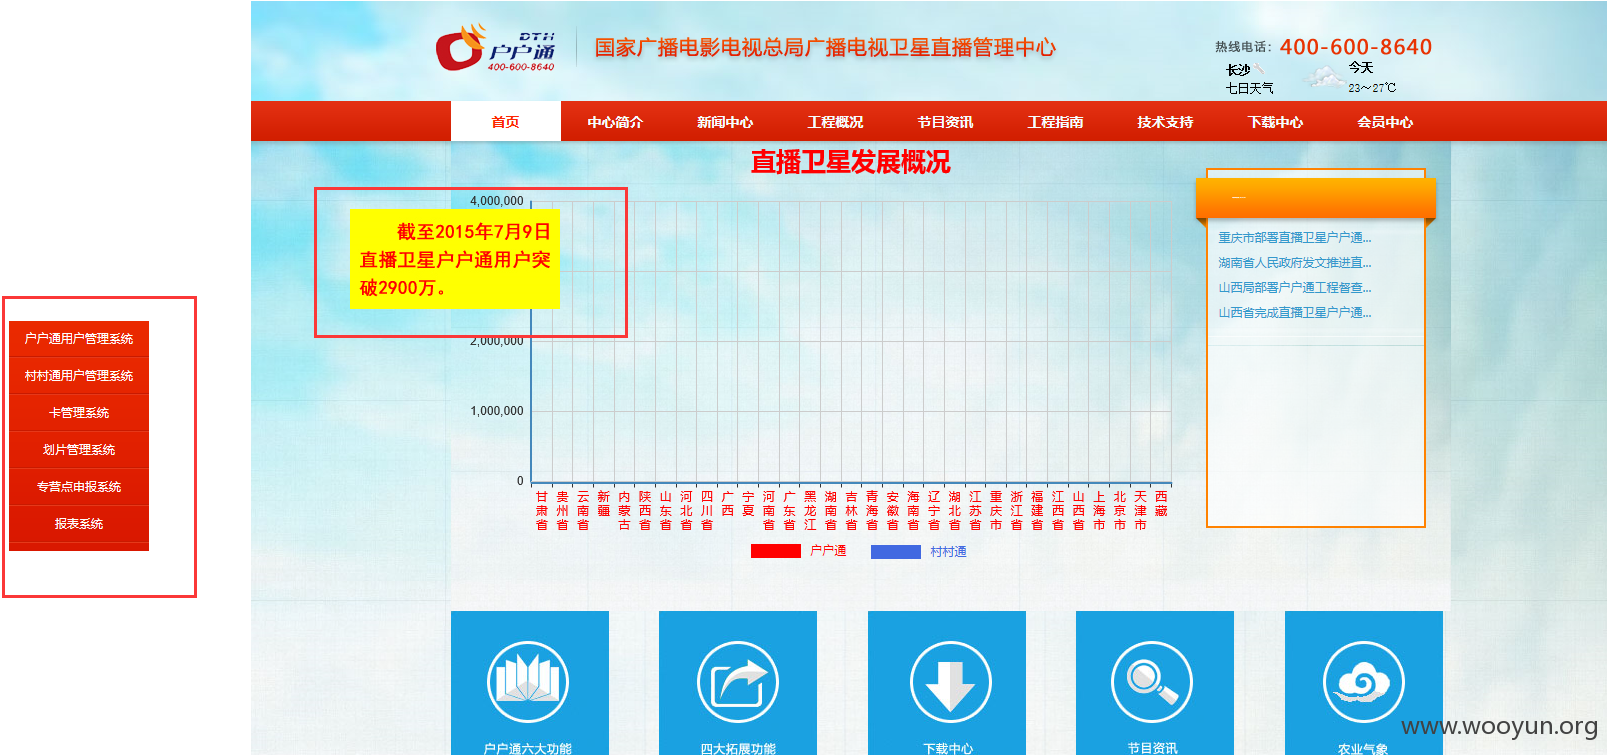Open the 工程概况 menu item
1607x755 pixels.
click(835, 122)
